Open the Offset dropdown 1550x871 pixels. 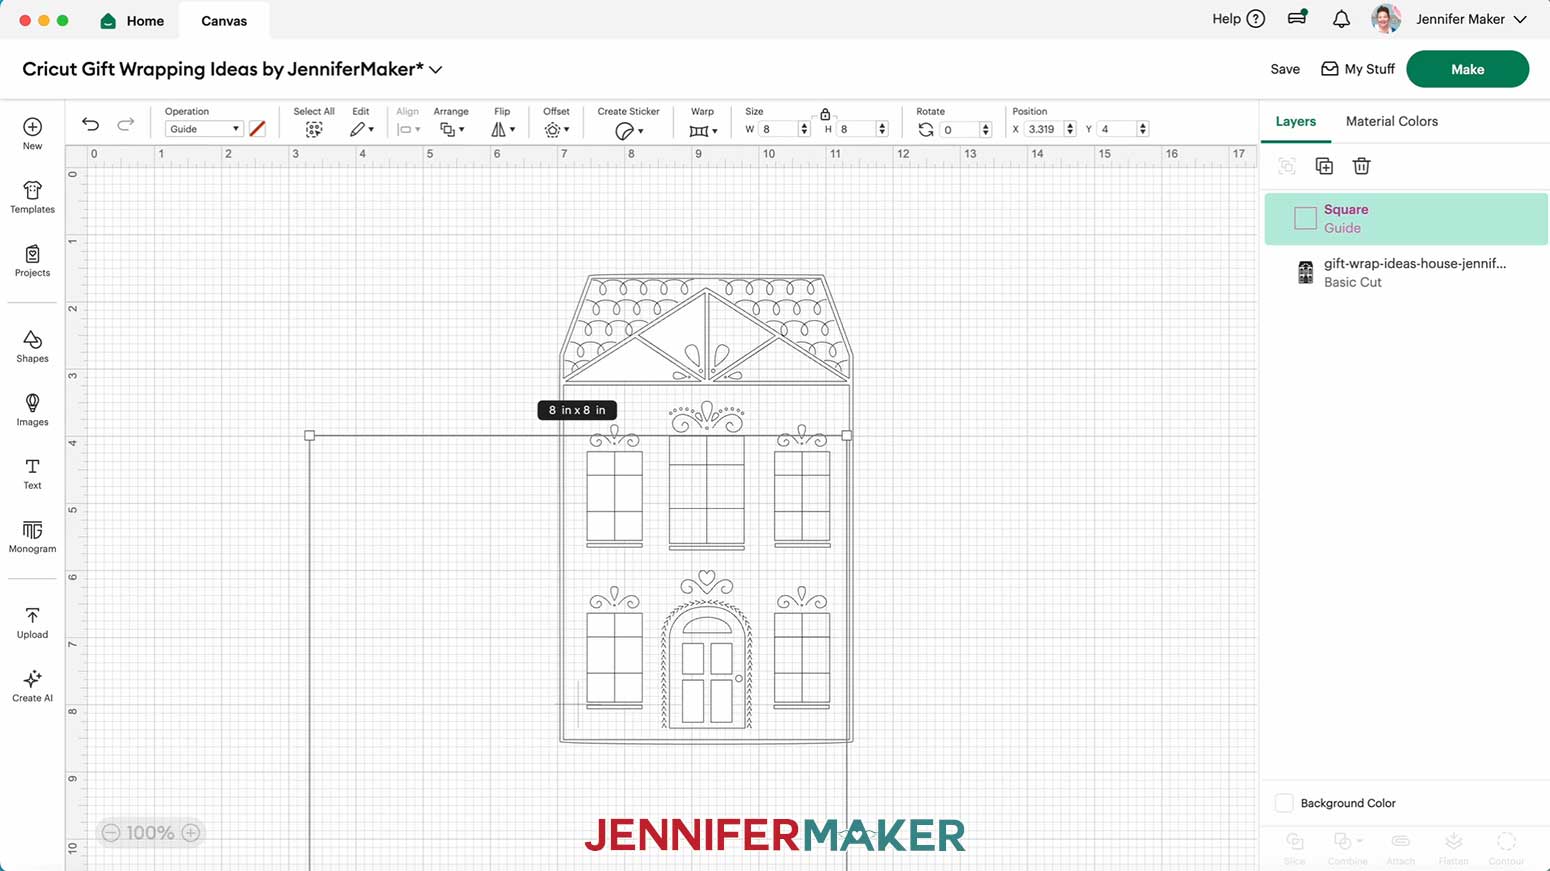(x=557, y=130)
